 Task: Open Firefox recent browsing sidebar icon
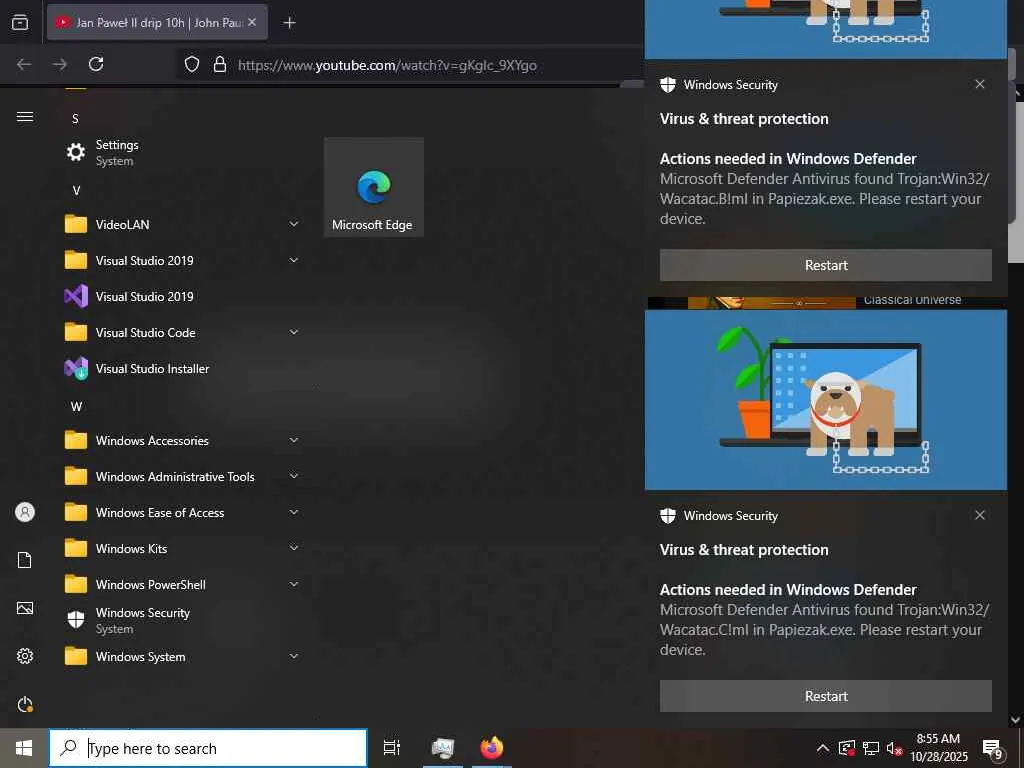pos(20,22)
